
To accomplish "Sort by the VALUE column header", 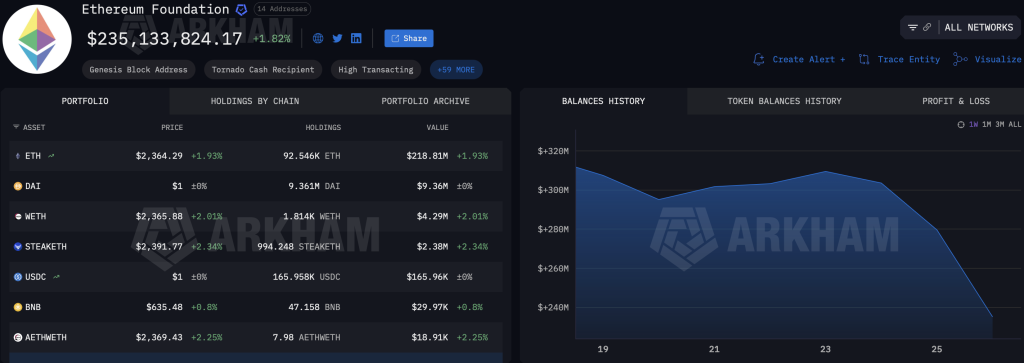I will pos(438,127).
